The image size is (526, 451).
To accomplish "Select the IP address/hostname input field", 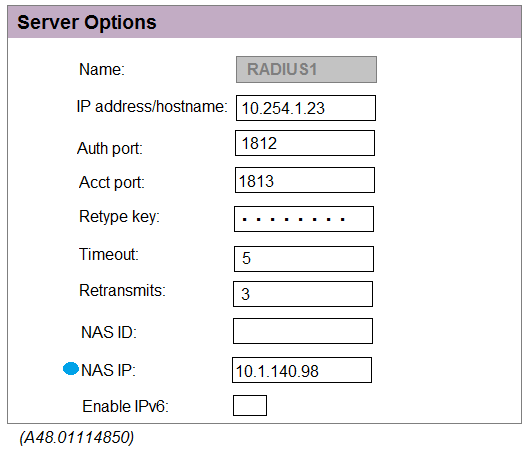I will point(306,108).
